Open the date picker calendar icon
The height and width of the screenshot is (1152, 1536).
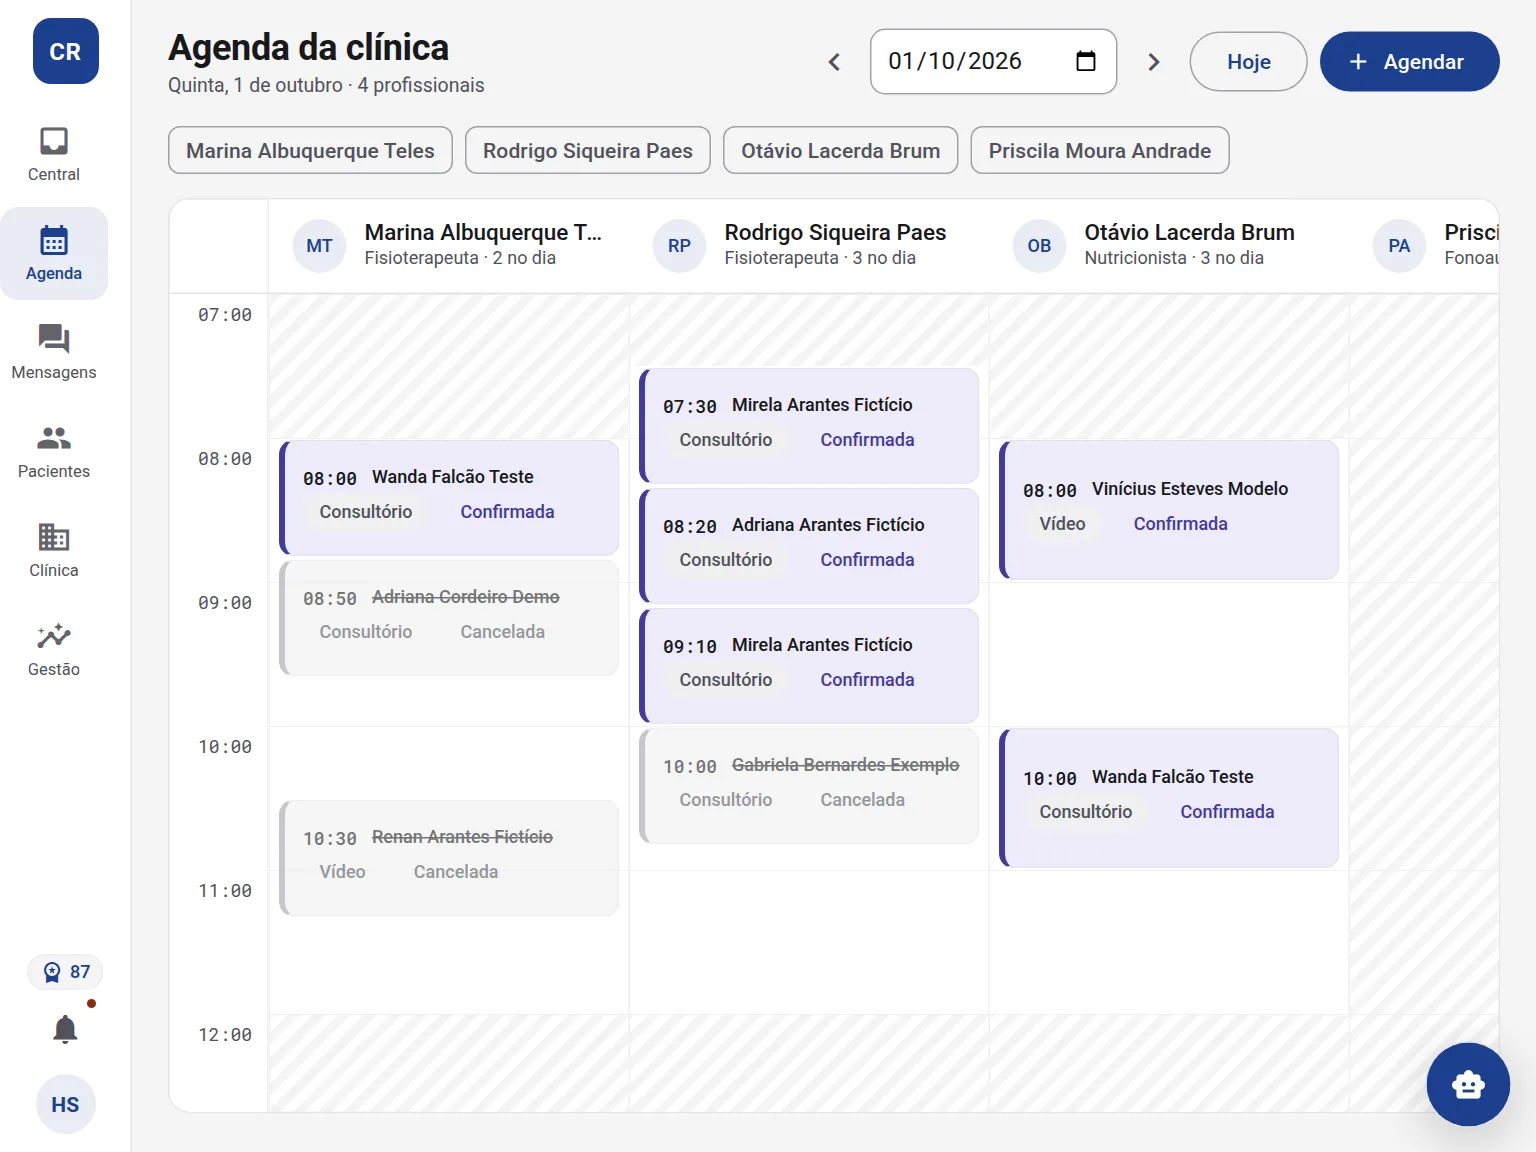pyautogui.click(x=1086, y=61)
